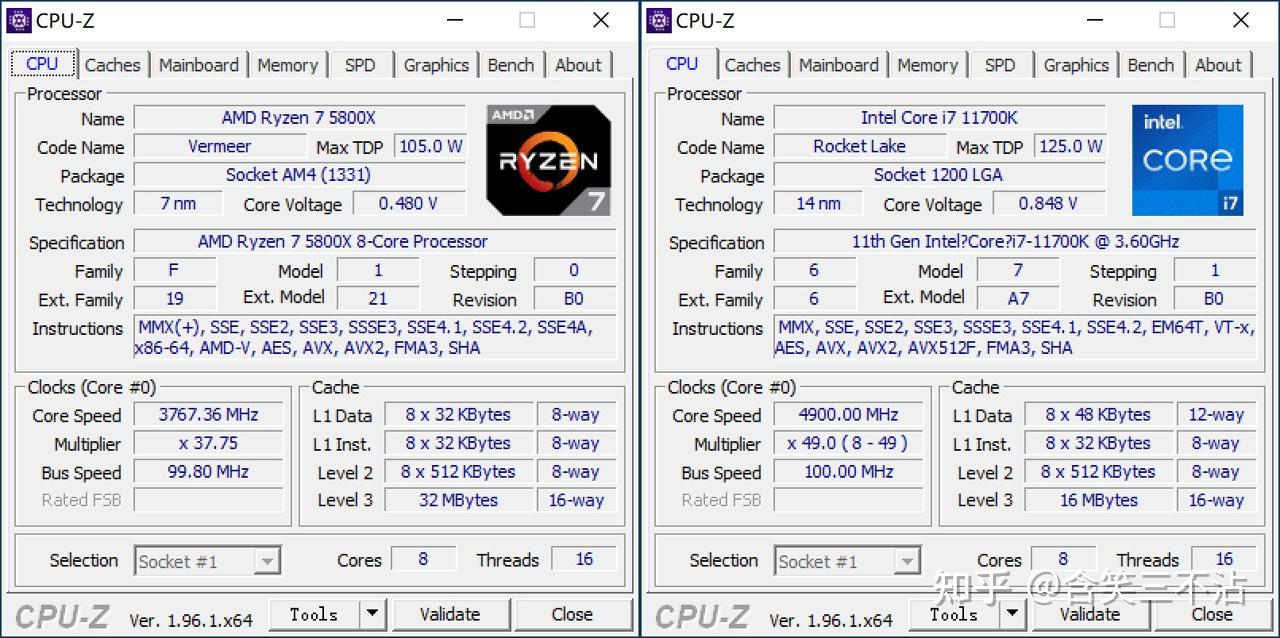Open Graphics tab in the Intel window
The height and width of the screenshot is (638, 1280).
[1076, 65]
